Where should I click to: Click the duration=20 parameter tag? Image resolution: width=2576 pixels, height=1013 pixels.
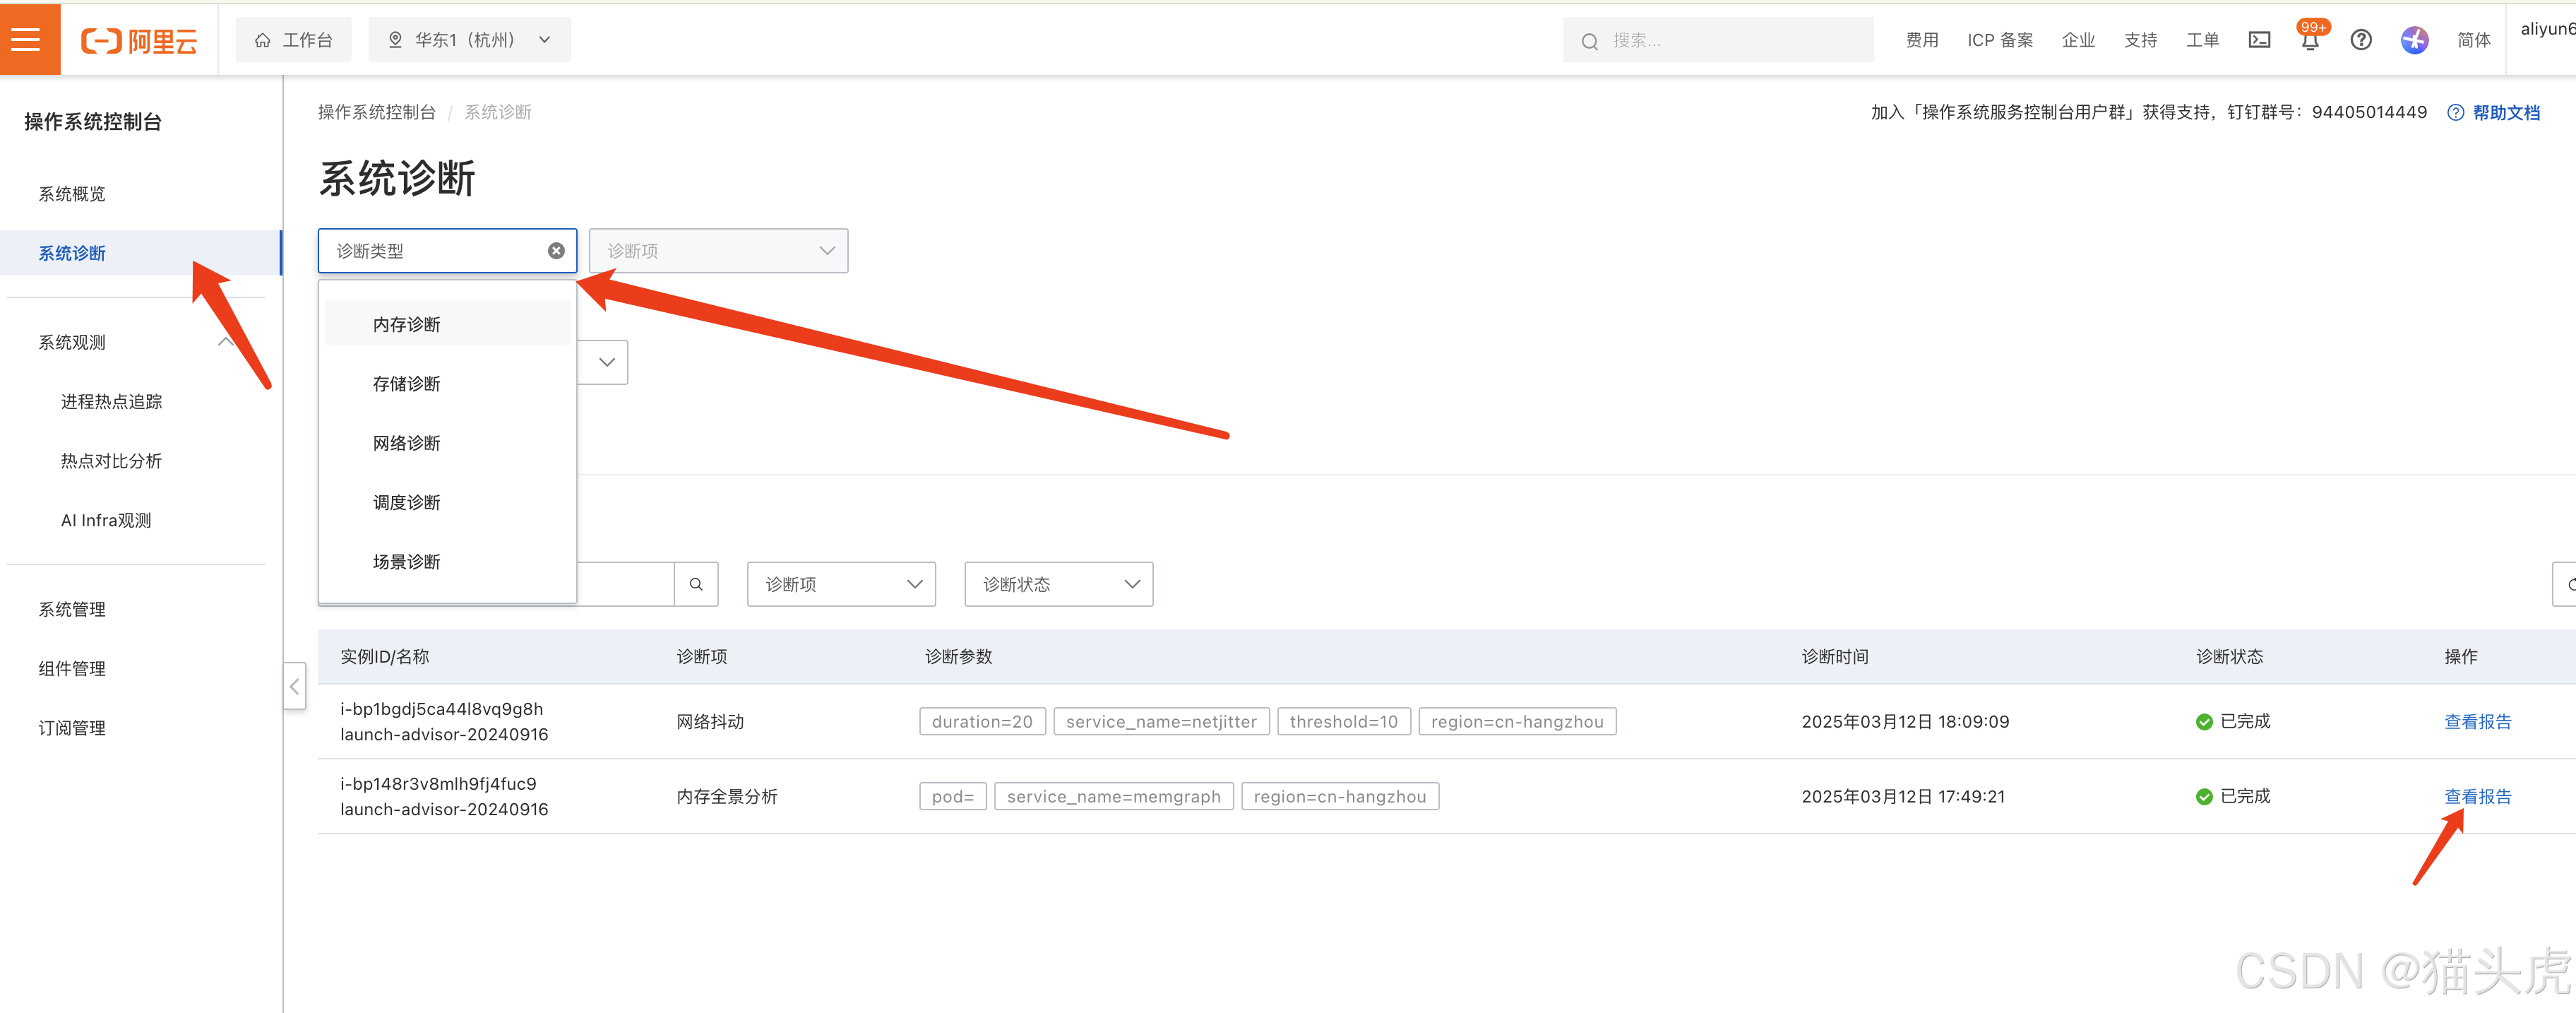pyautogui.click(x=982, y=721)
